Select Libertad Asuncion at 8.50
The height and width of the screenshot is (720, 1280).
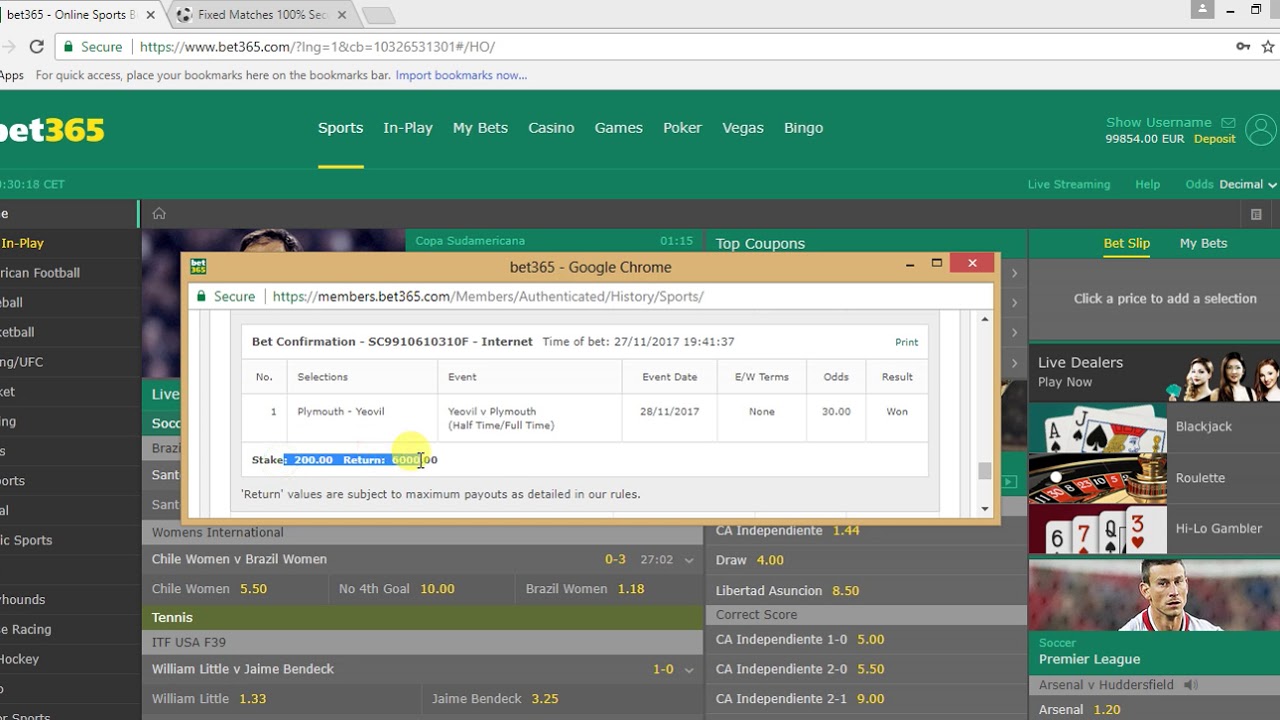[x=866, y=591]
